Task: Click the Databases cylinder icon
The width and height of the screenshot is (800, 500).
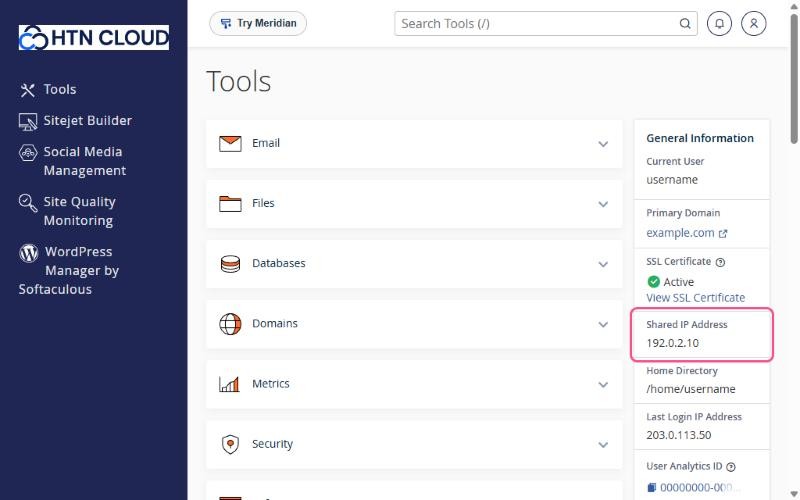Action: (x=230, y=264)
